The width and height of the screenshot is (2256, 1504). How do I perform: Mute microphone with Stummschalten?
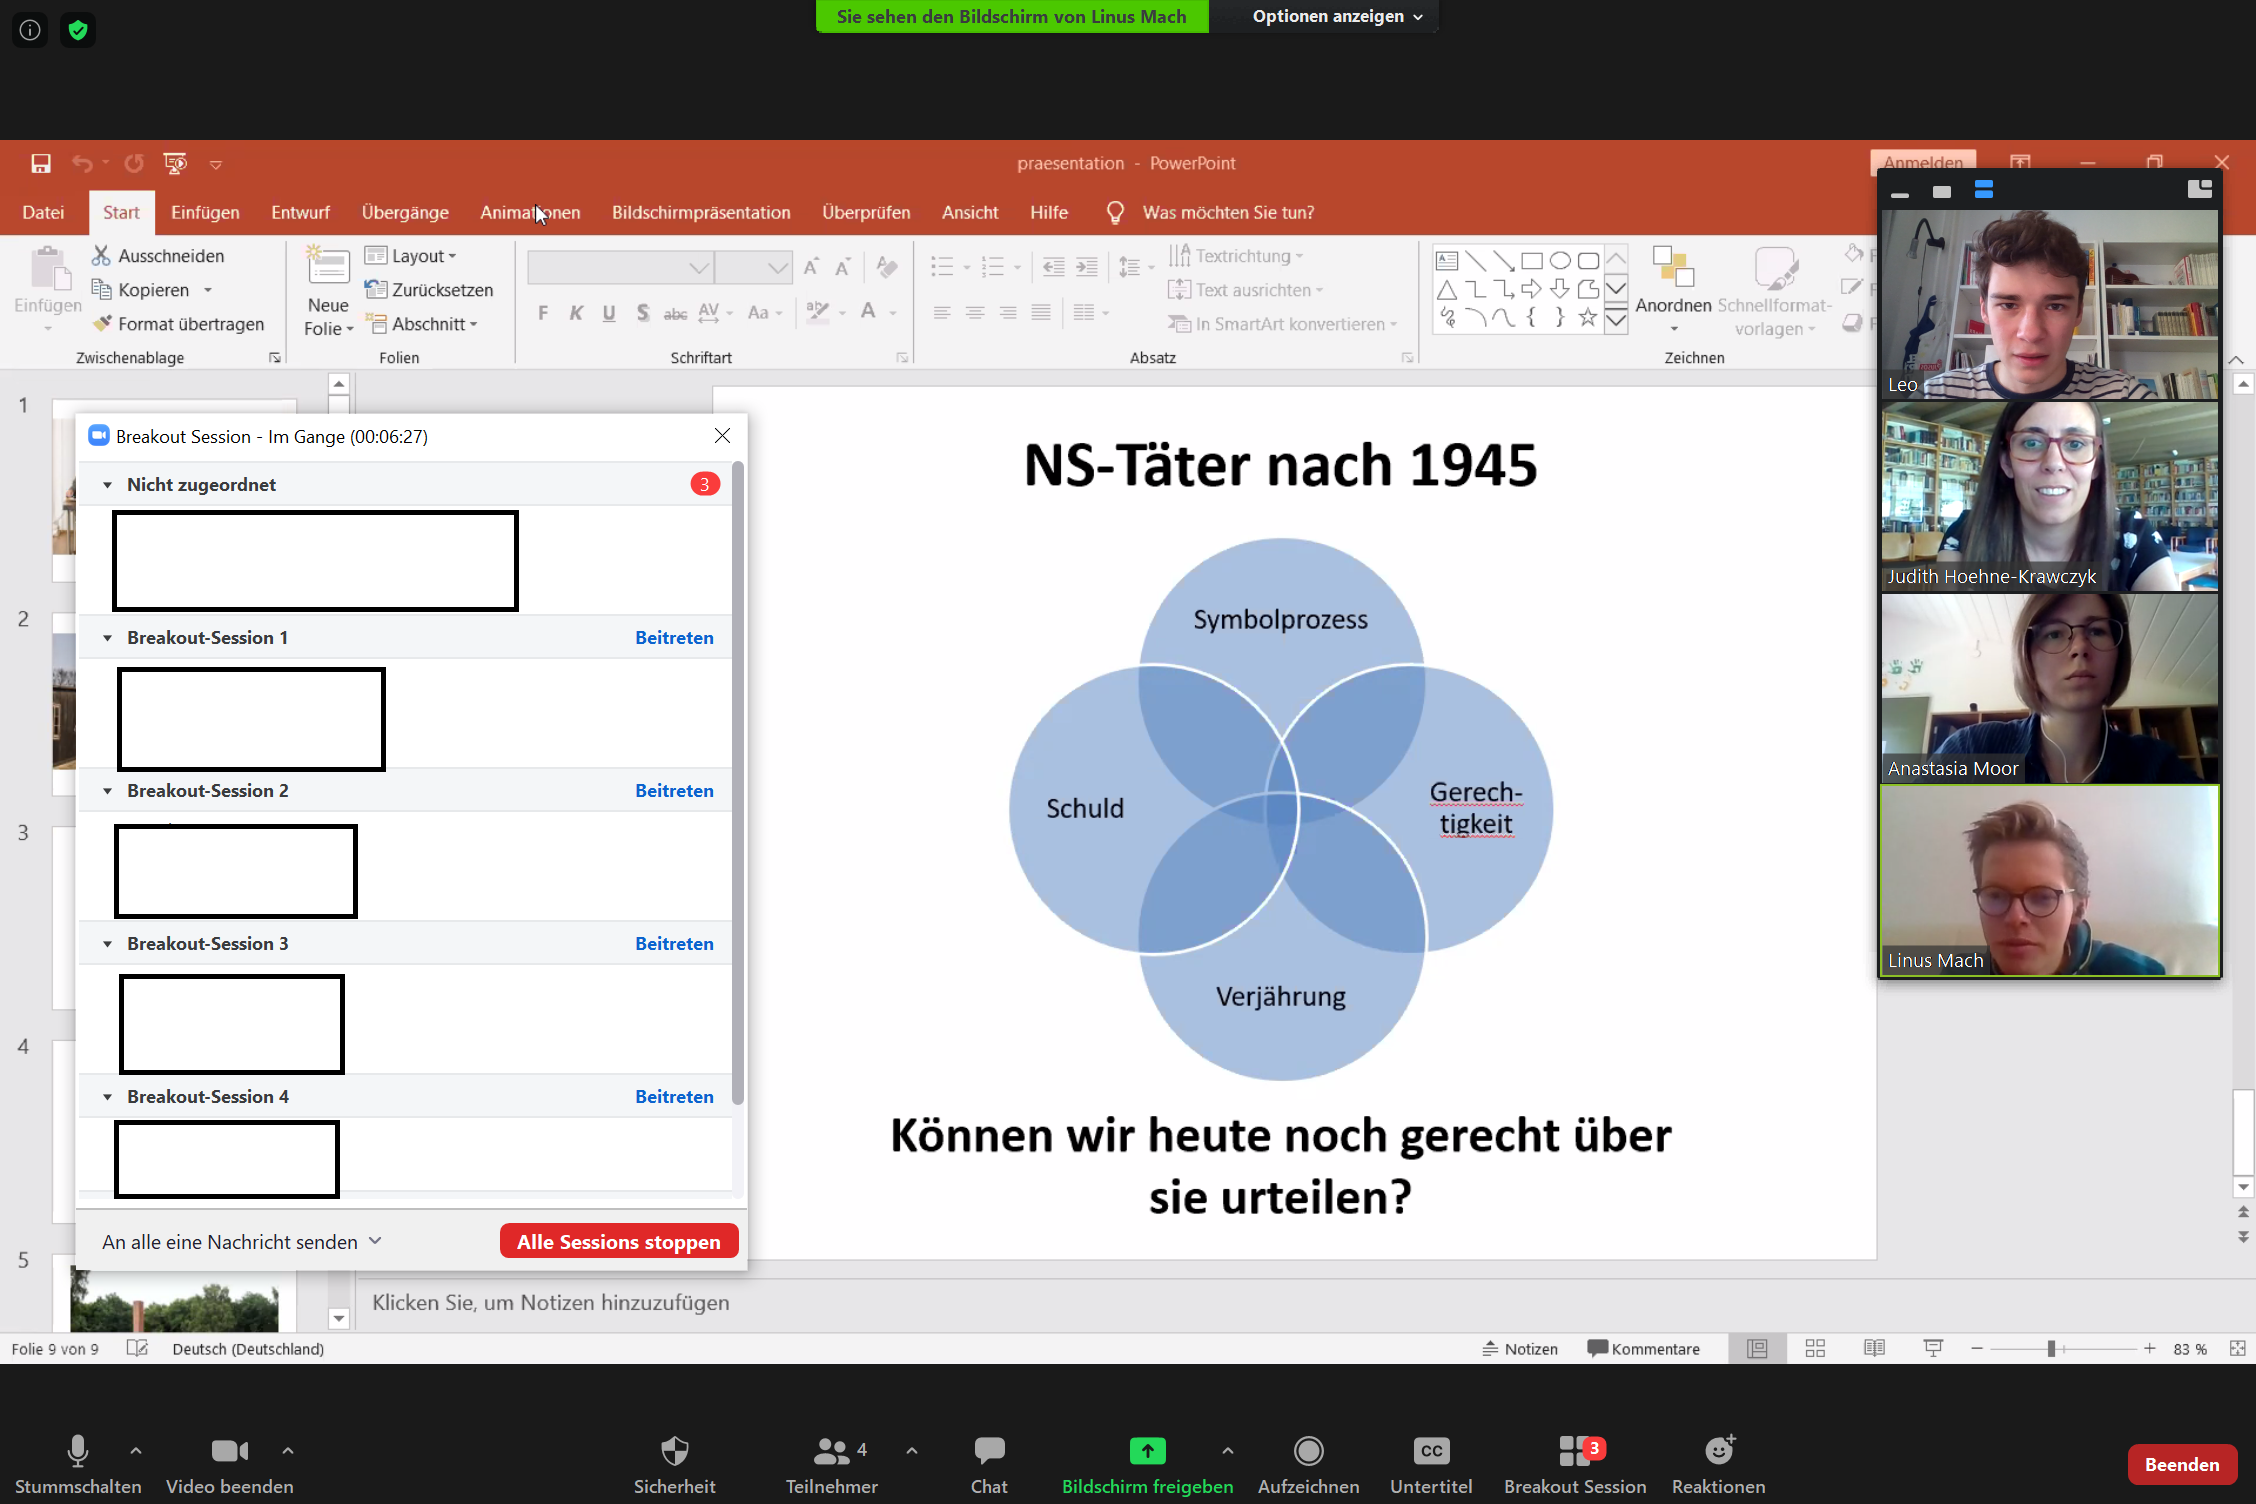[x=77, y=1451]
